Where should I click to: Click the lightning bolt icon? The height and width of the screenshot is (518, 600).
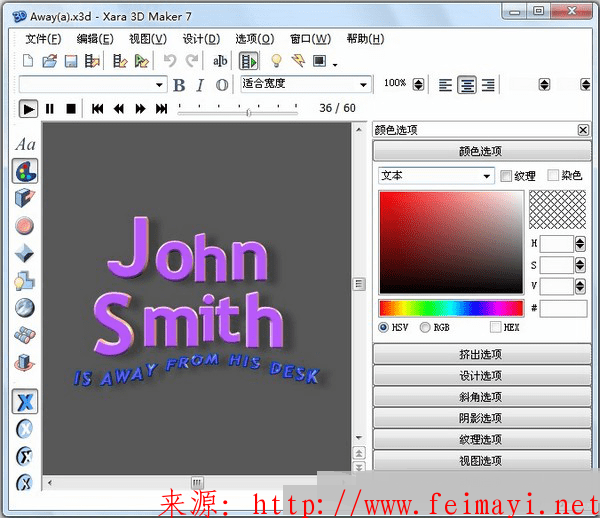pyautogui.click(x=298, y=61)
